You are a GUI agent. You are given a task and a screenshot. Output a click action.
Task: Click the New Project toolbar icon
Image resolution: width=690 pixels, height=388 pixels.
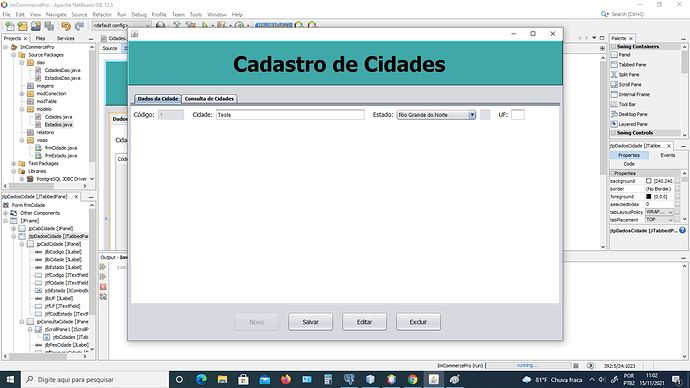(x=22, y=26)
